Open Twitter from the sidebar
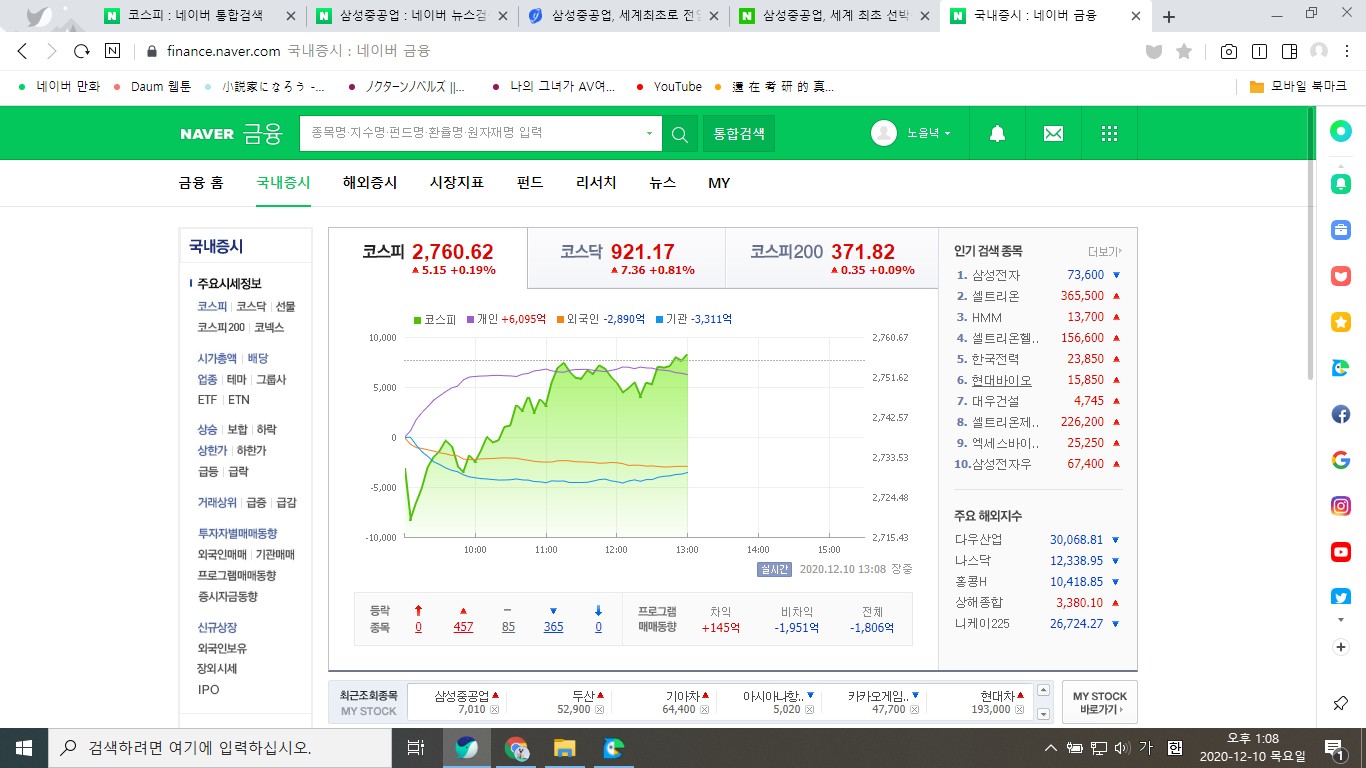The height and width of the screenshot is (768, 1366). 1341,596
